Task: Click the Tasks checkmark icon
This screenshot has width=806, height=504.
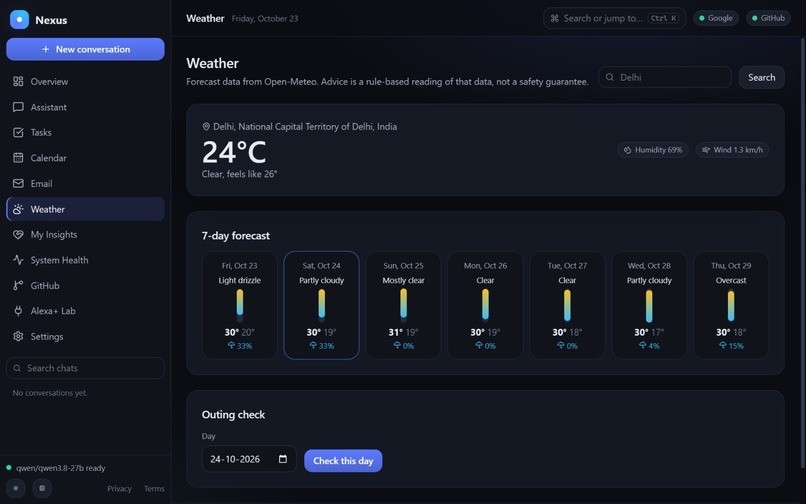Action: coord(18,133)
